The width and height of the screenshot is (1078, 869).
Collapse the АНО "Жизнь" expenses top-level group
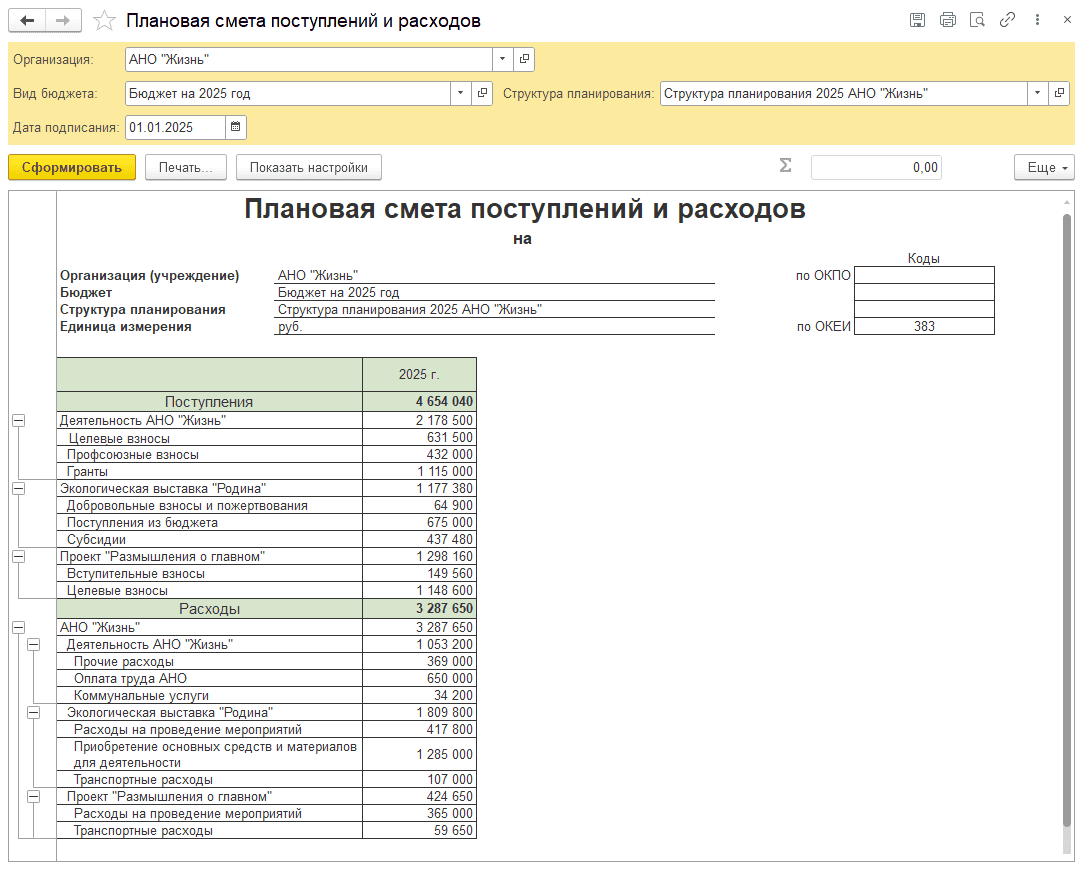point(17,627)
